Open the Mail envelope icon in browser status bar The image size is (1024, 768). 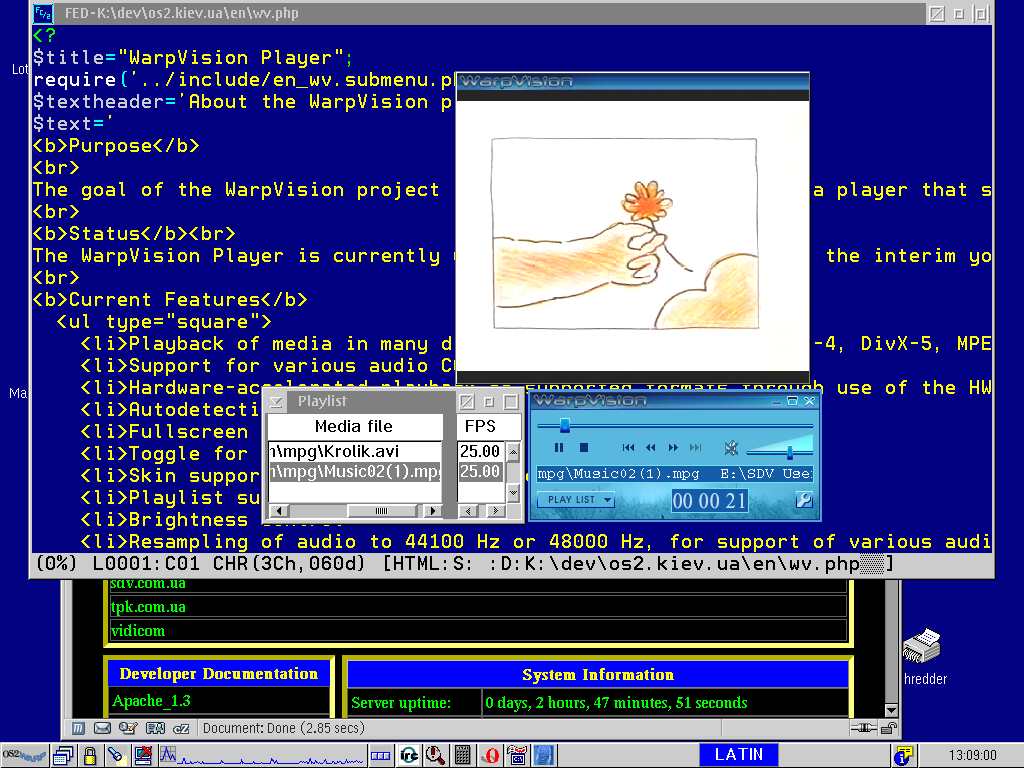tap(103, 728)
